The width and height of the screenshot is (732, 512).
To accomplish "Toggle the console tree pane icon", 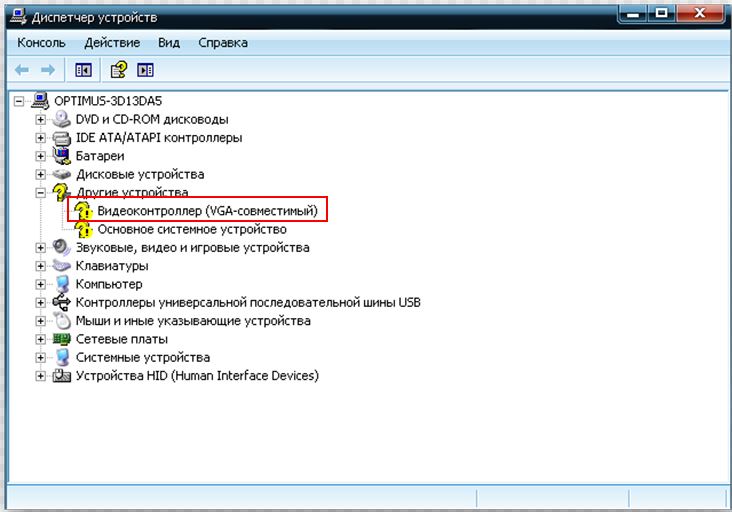I will 84,70.
